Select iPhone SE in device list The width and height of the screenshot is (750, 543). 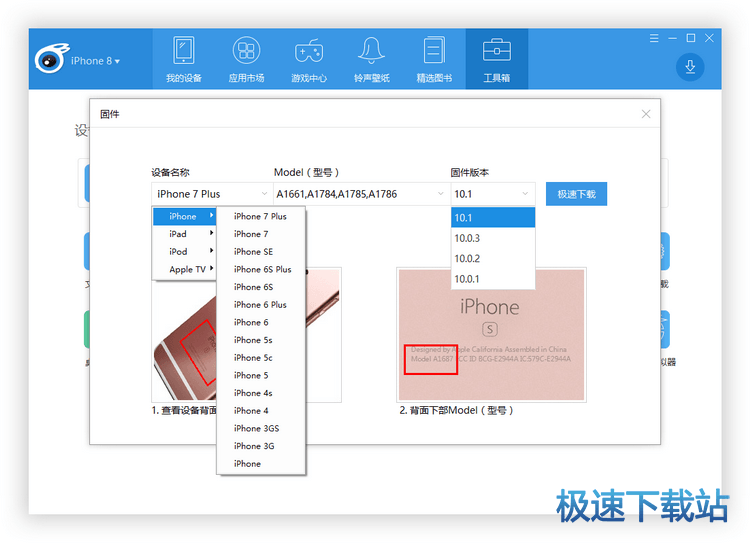pyautogui.click(x=261, y=252)
